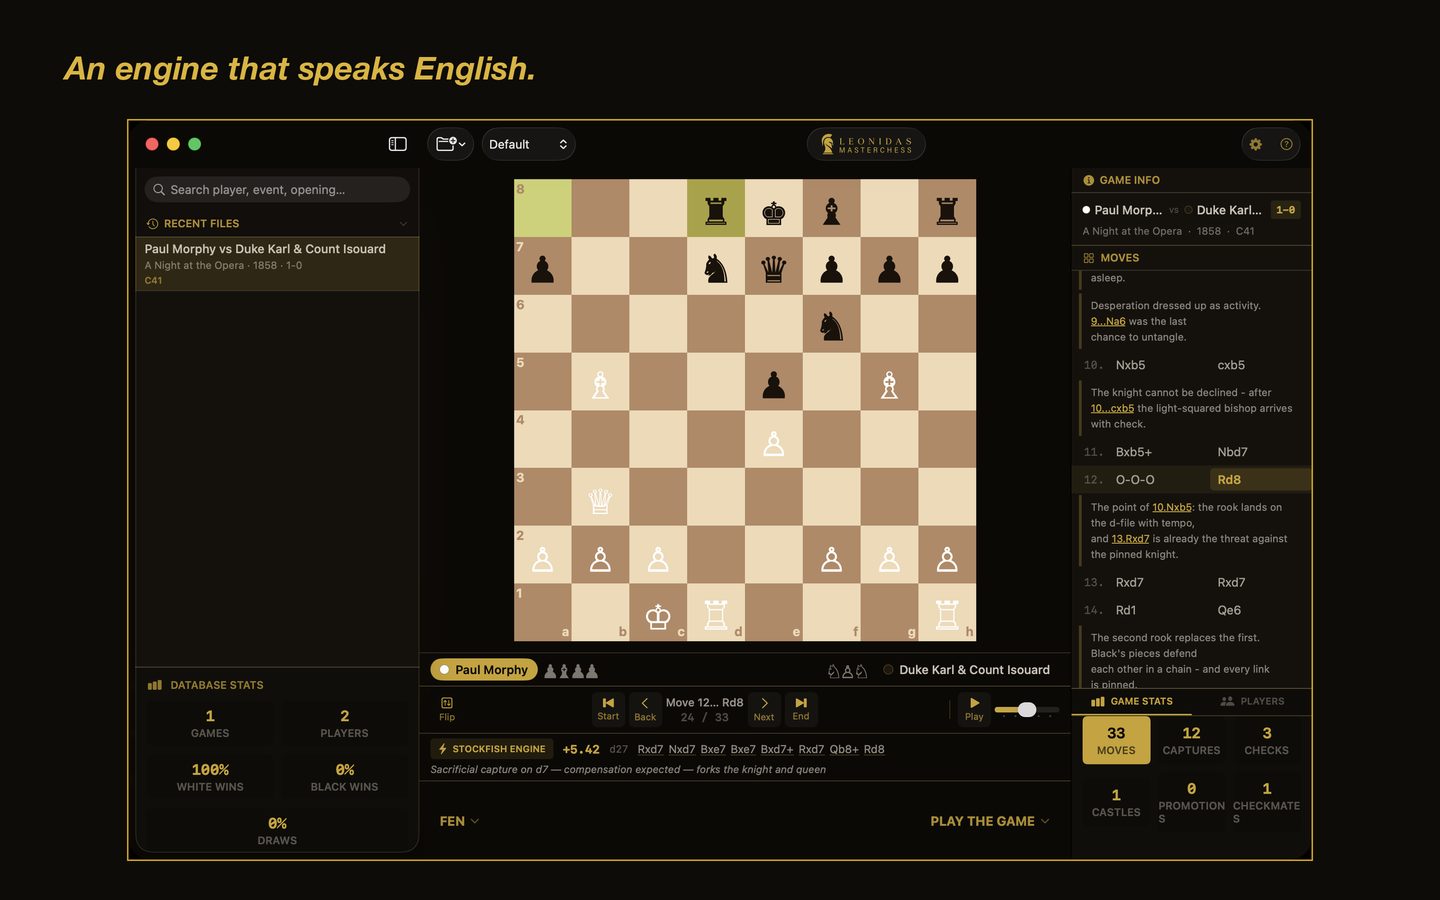The width and height of the screenshot is (1440, 900).
Task: Click the Moves section header icon
Action: tap(1088, 258)
